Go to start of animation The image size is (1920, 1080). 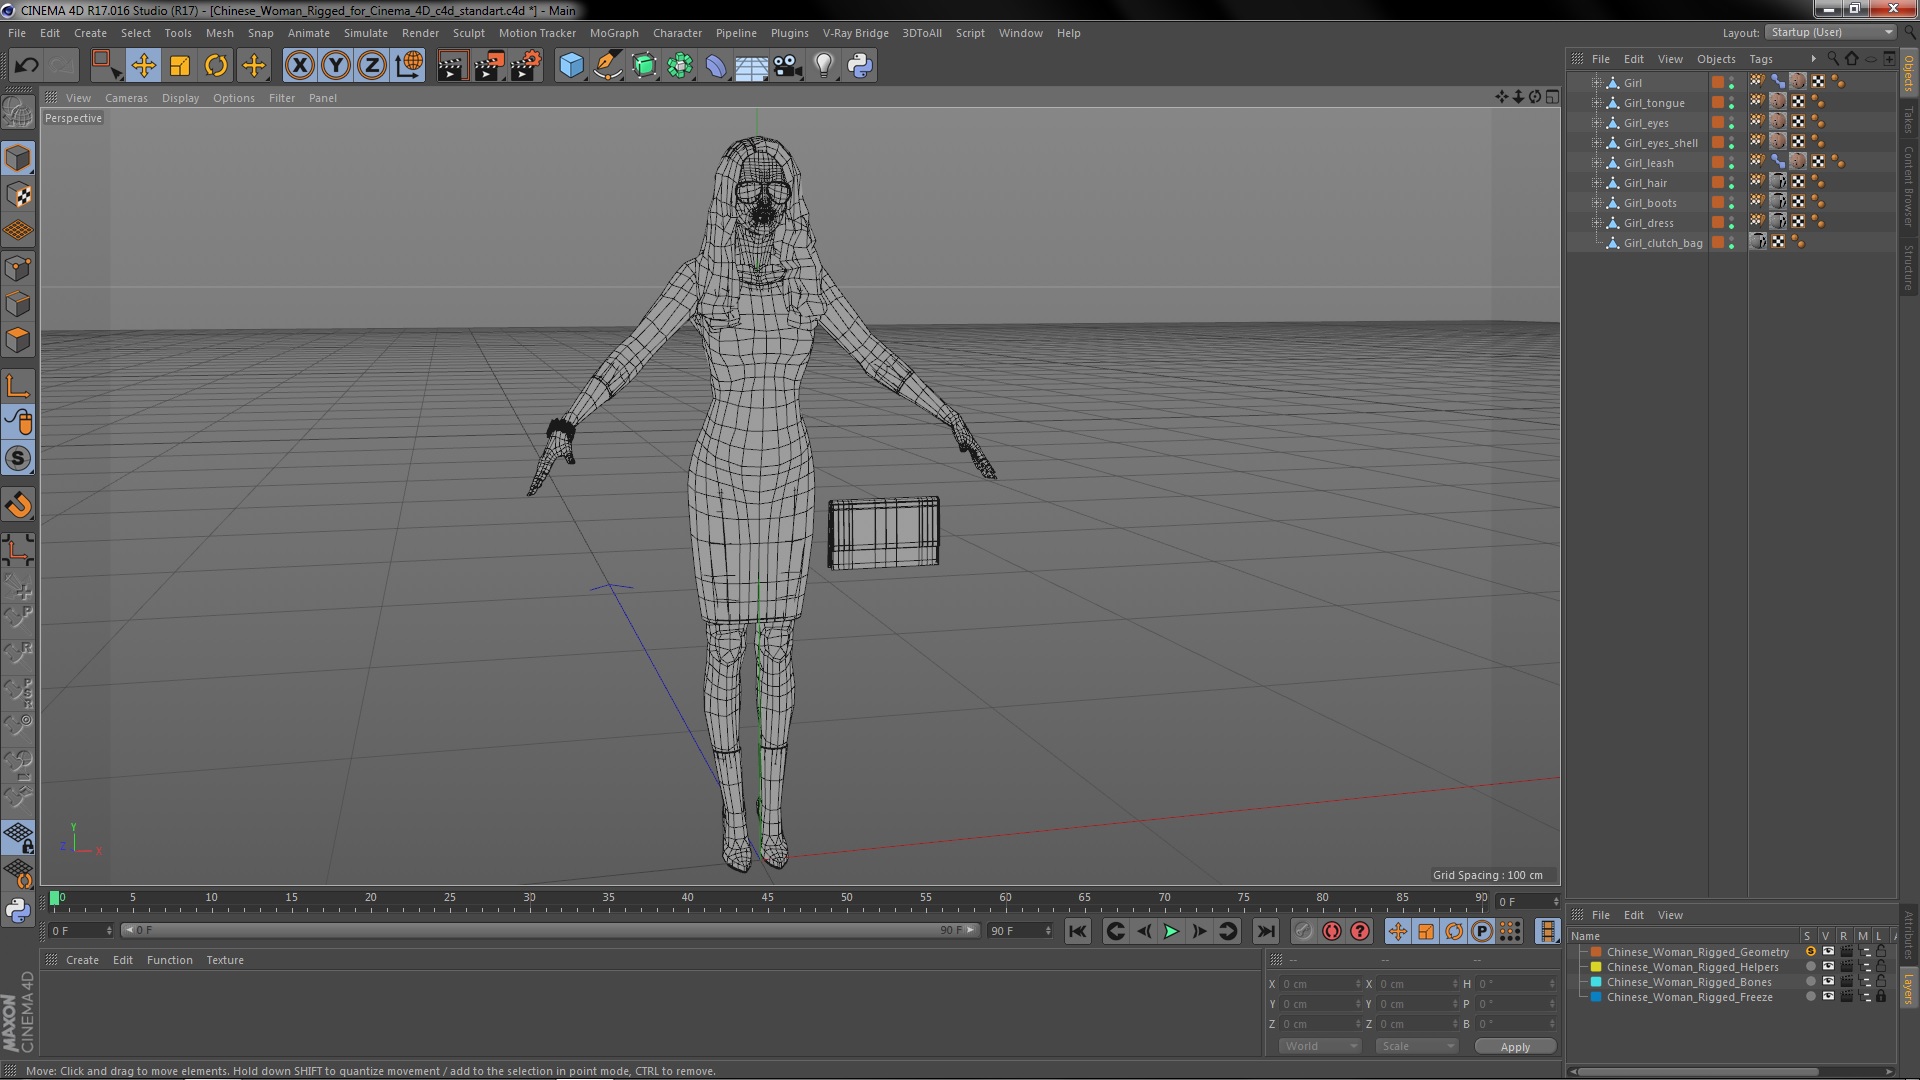pos(1077,931)
